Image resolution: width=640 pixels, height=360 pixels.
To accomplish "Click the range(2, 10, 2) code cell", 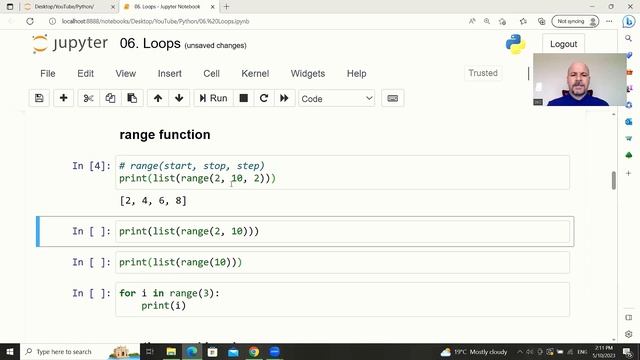I will [x=342, y=172].
